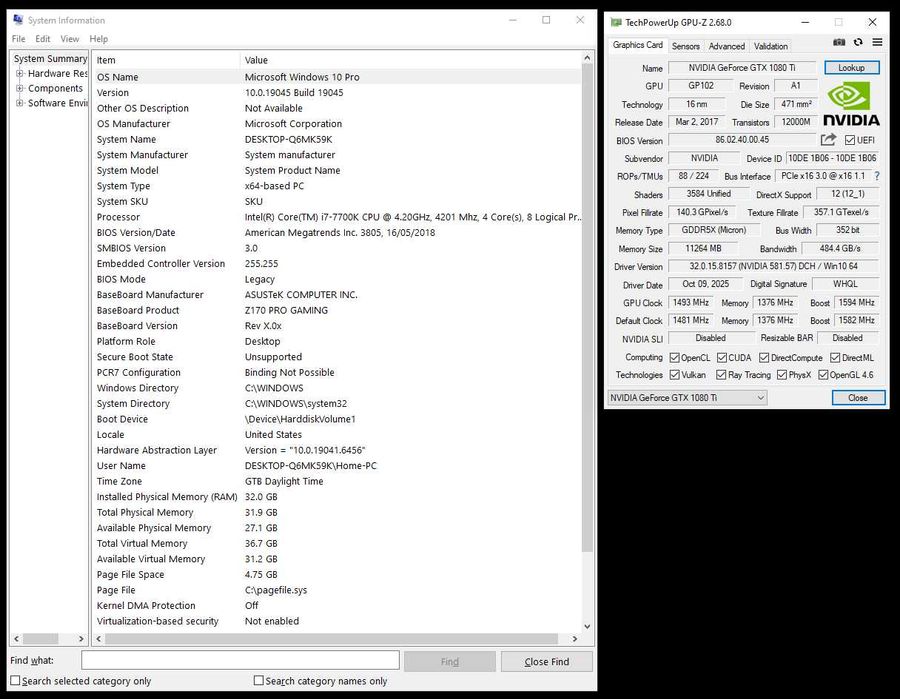The width and height of the screenshot is (900, 699).
Task: Expand the Hardware Resources tree node
Action: [20, 73]
